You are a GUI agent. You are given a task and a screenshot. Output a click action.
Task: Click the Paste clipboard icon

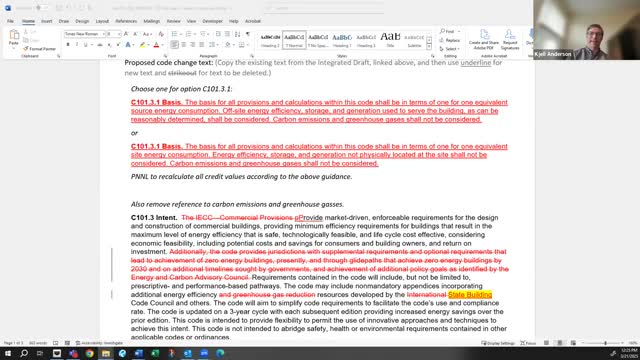(x=13, y=38)
